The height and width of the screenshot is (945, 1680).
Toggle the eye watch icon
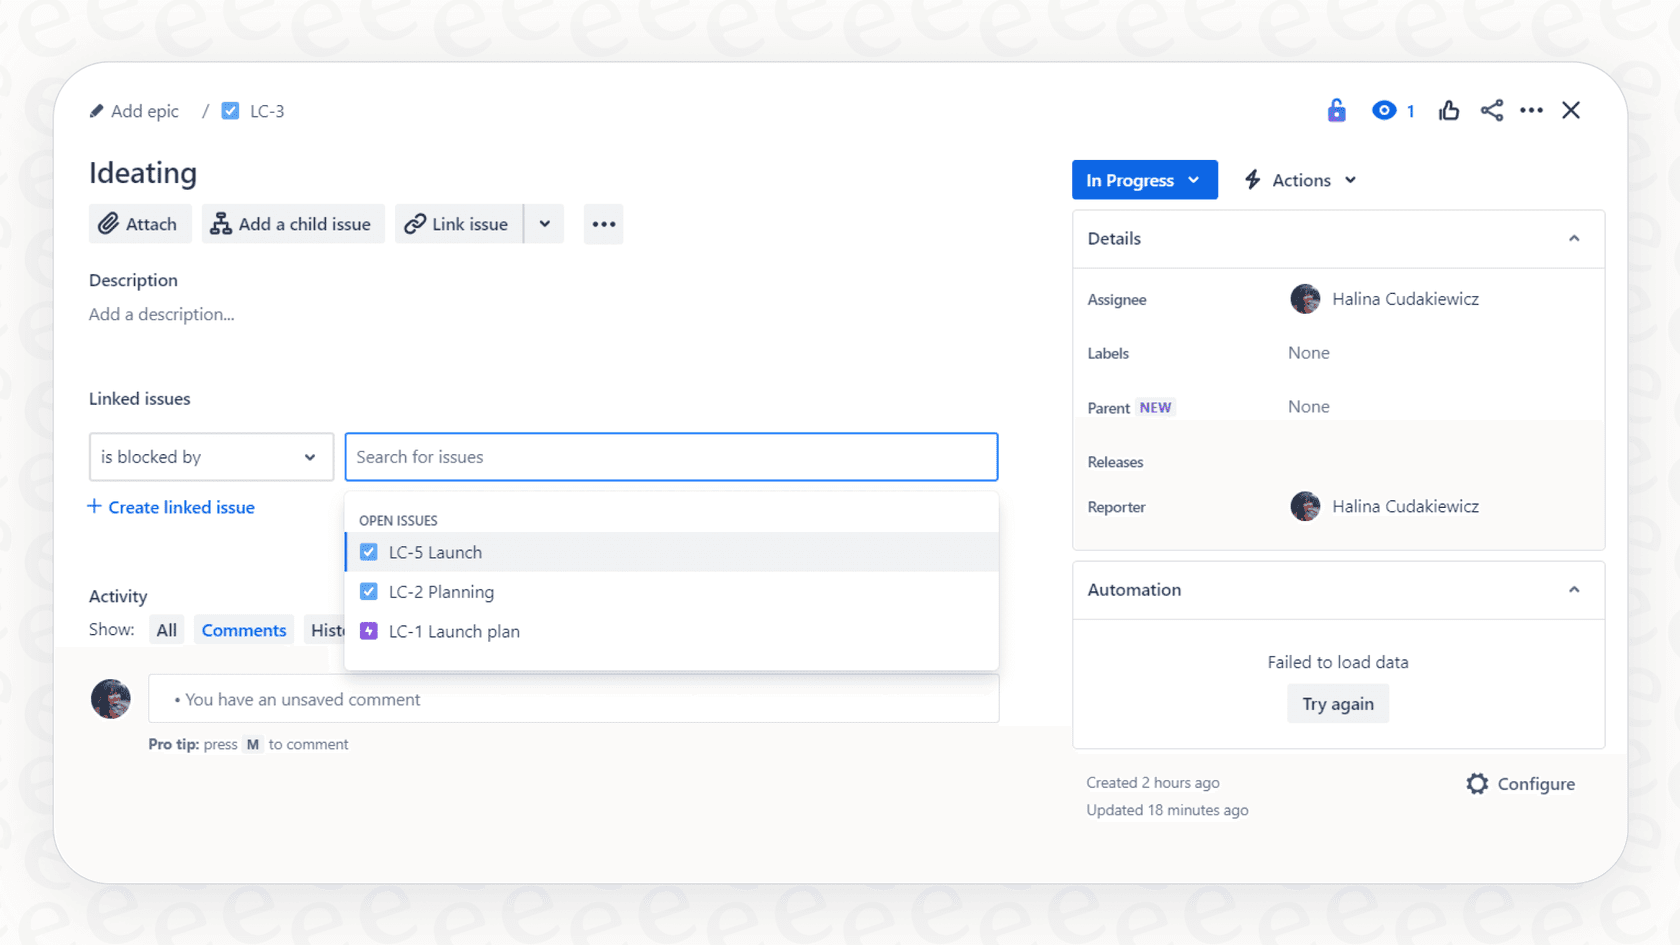coord(1384,110)
